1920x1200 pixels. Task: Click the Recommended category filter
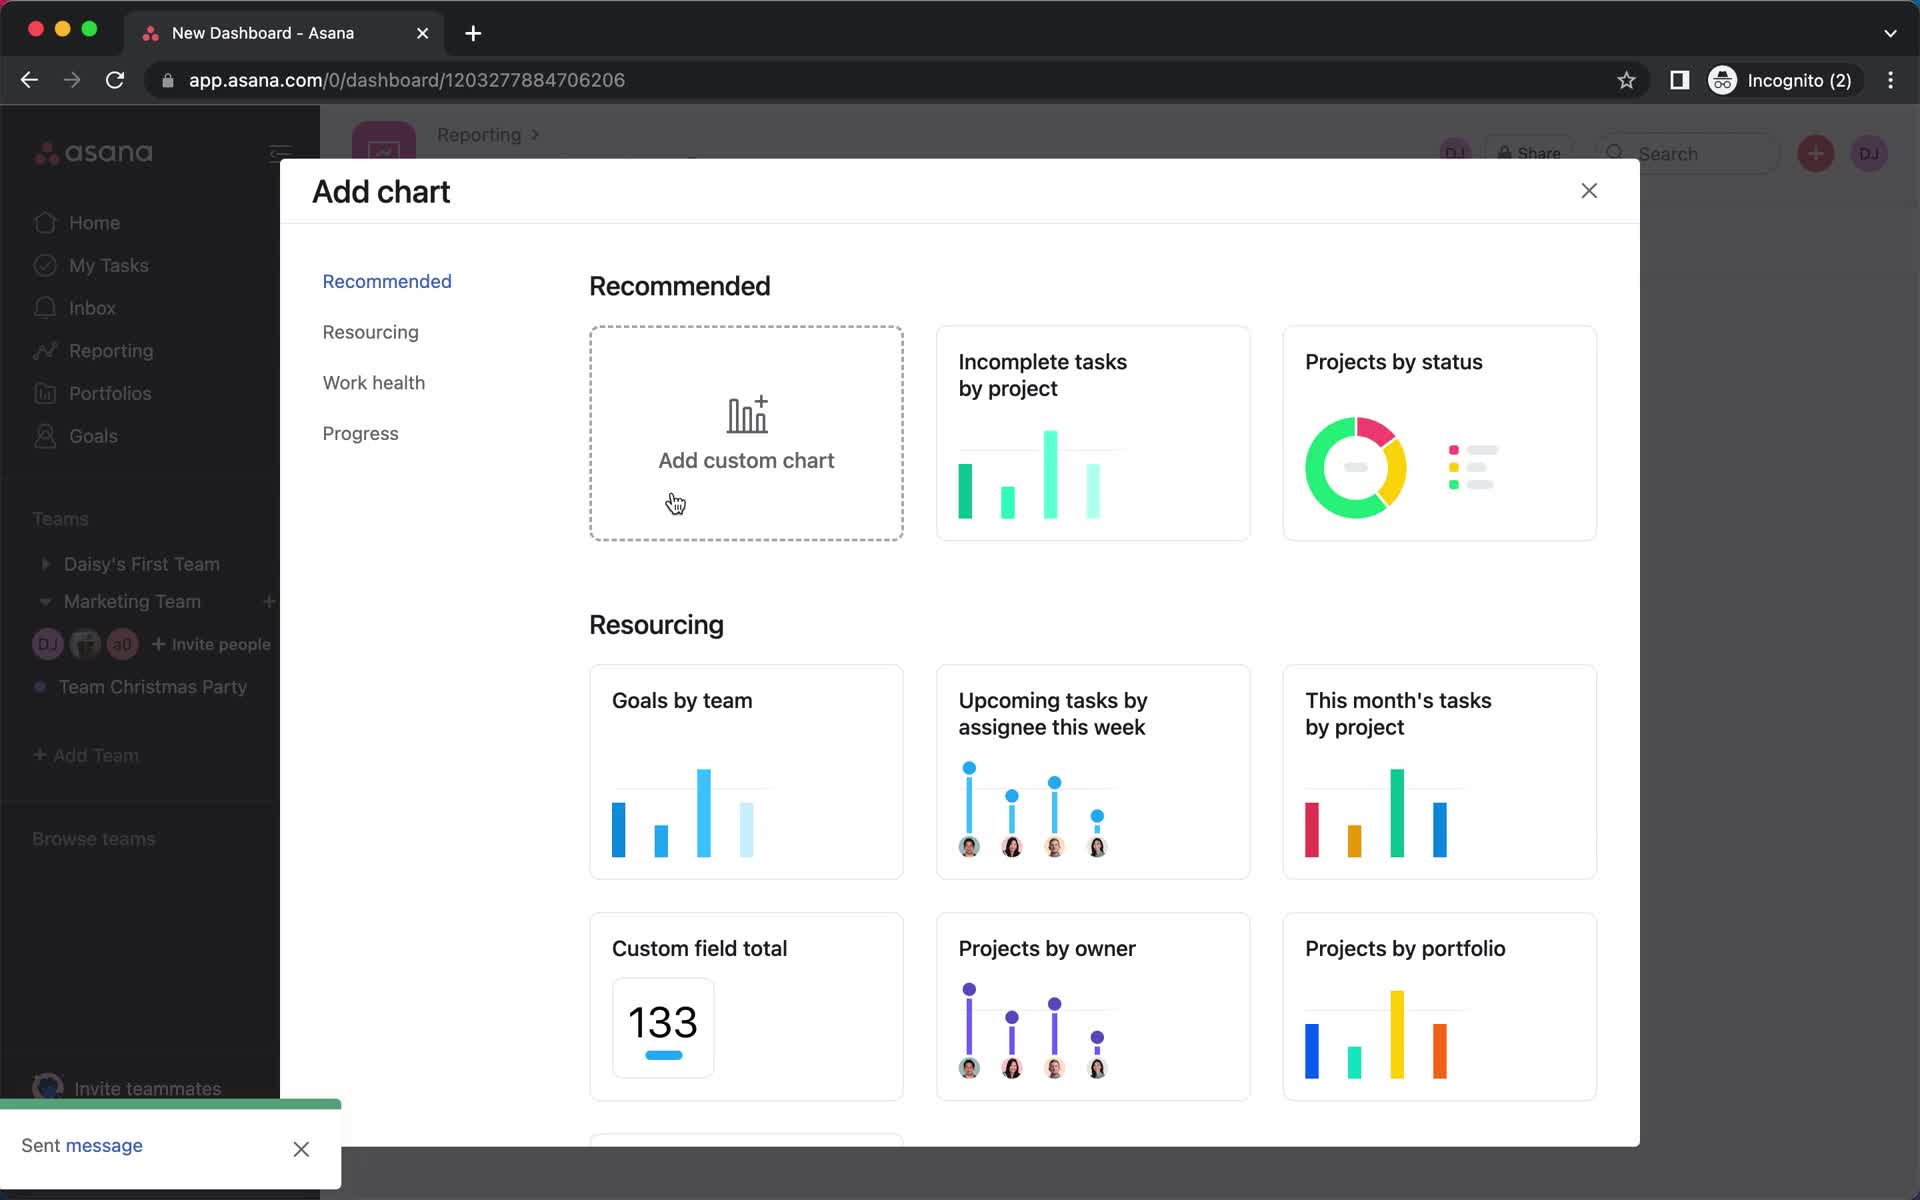pos(387,281)
